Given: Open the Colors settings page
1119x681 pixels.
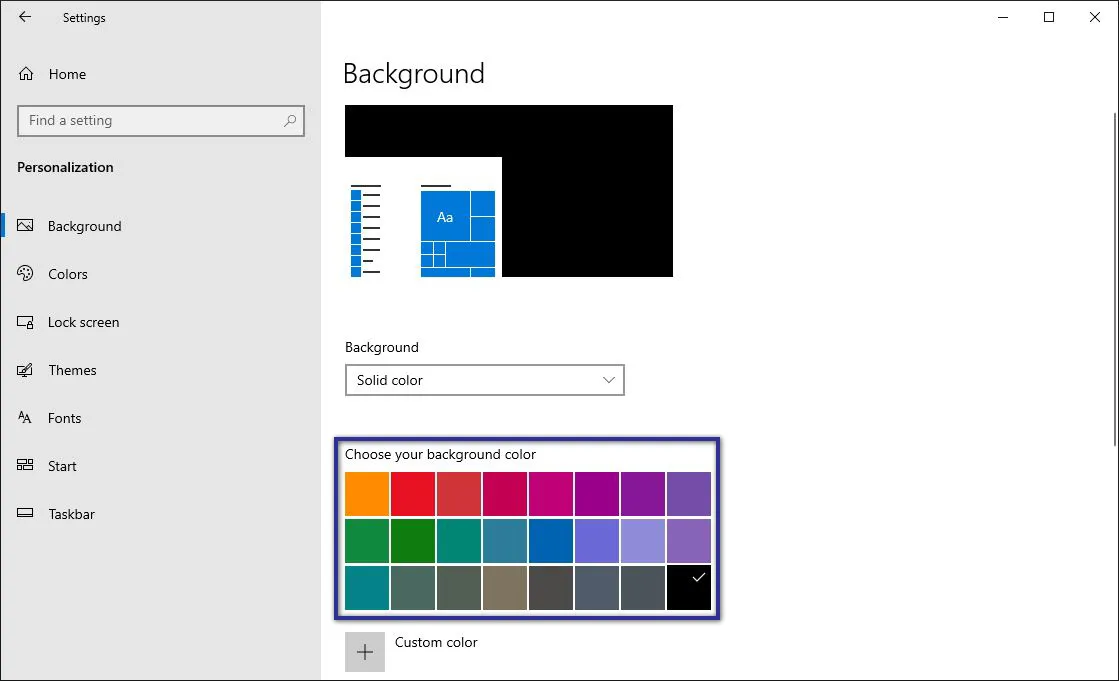Looking at the screenshot, I should coord(67,274).
